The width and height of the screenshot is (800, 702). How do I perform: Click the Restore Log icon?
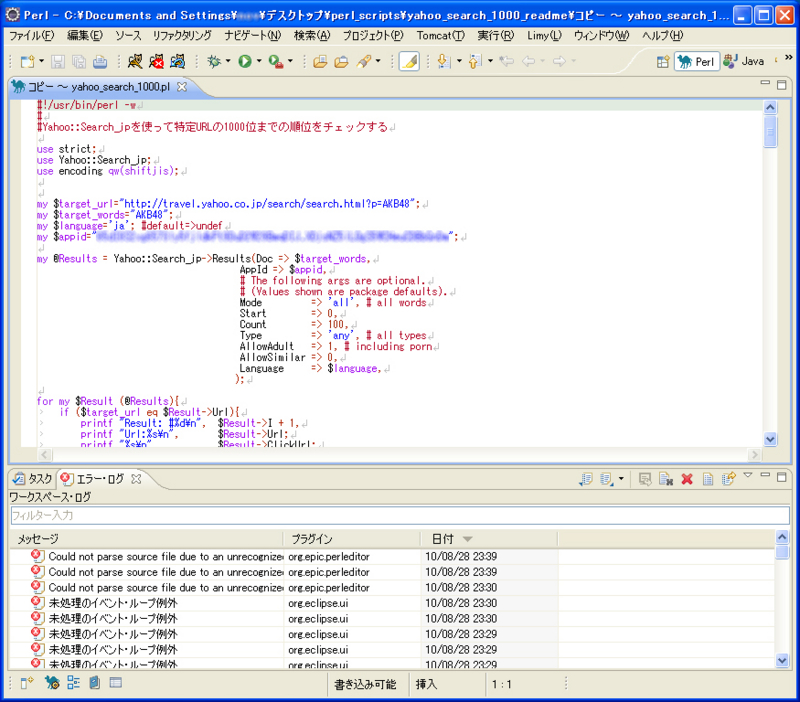(x=729, y=479)
